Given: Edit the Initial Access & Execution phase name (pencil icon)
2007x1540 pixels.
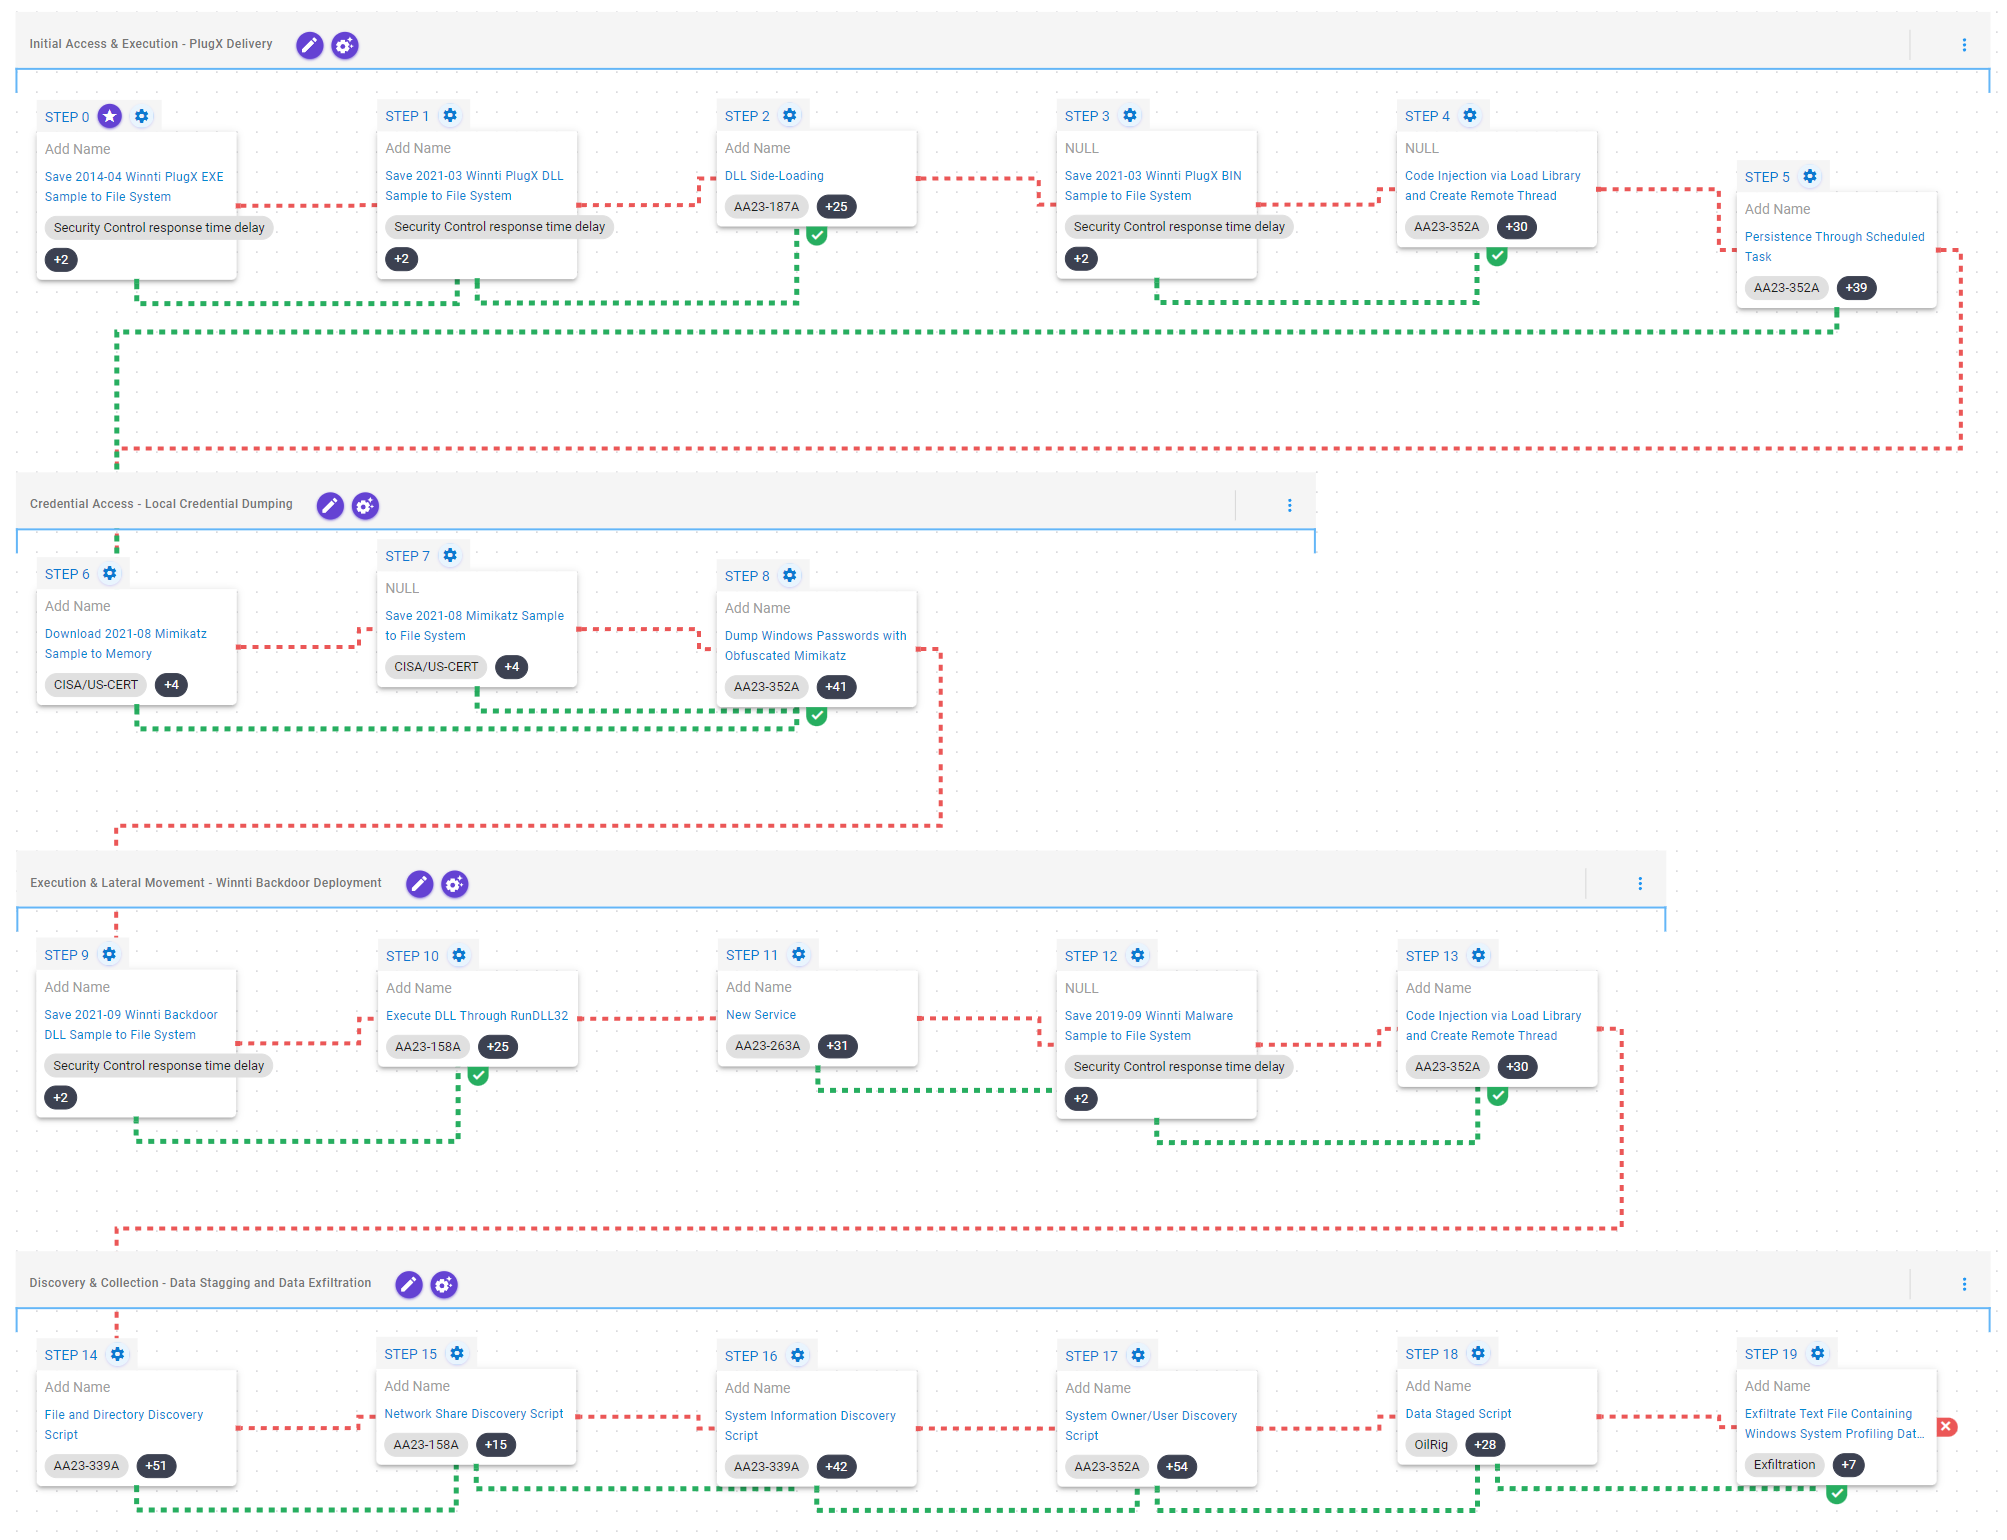Looking at the screenshot, I should click(x=310, y=45).
